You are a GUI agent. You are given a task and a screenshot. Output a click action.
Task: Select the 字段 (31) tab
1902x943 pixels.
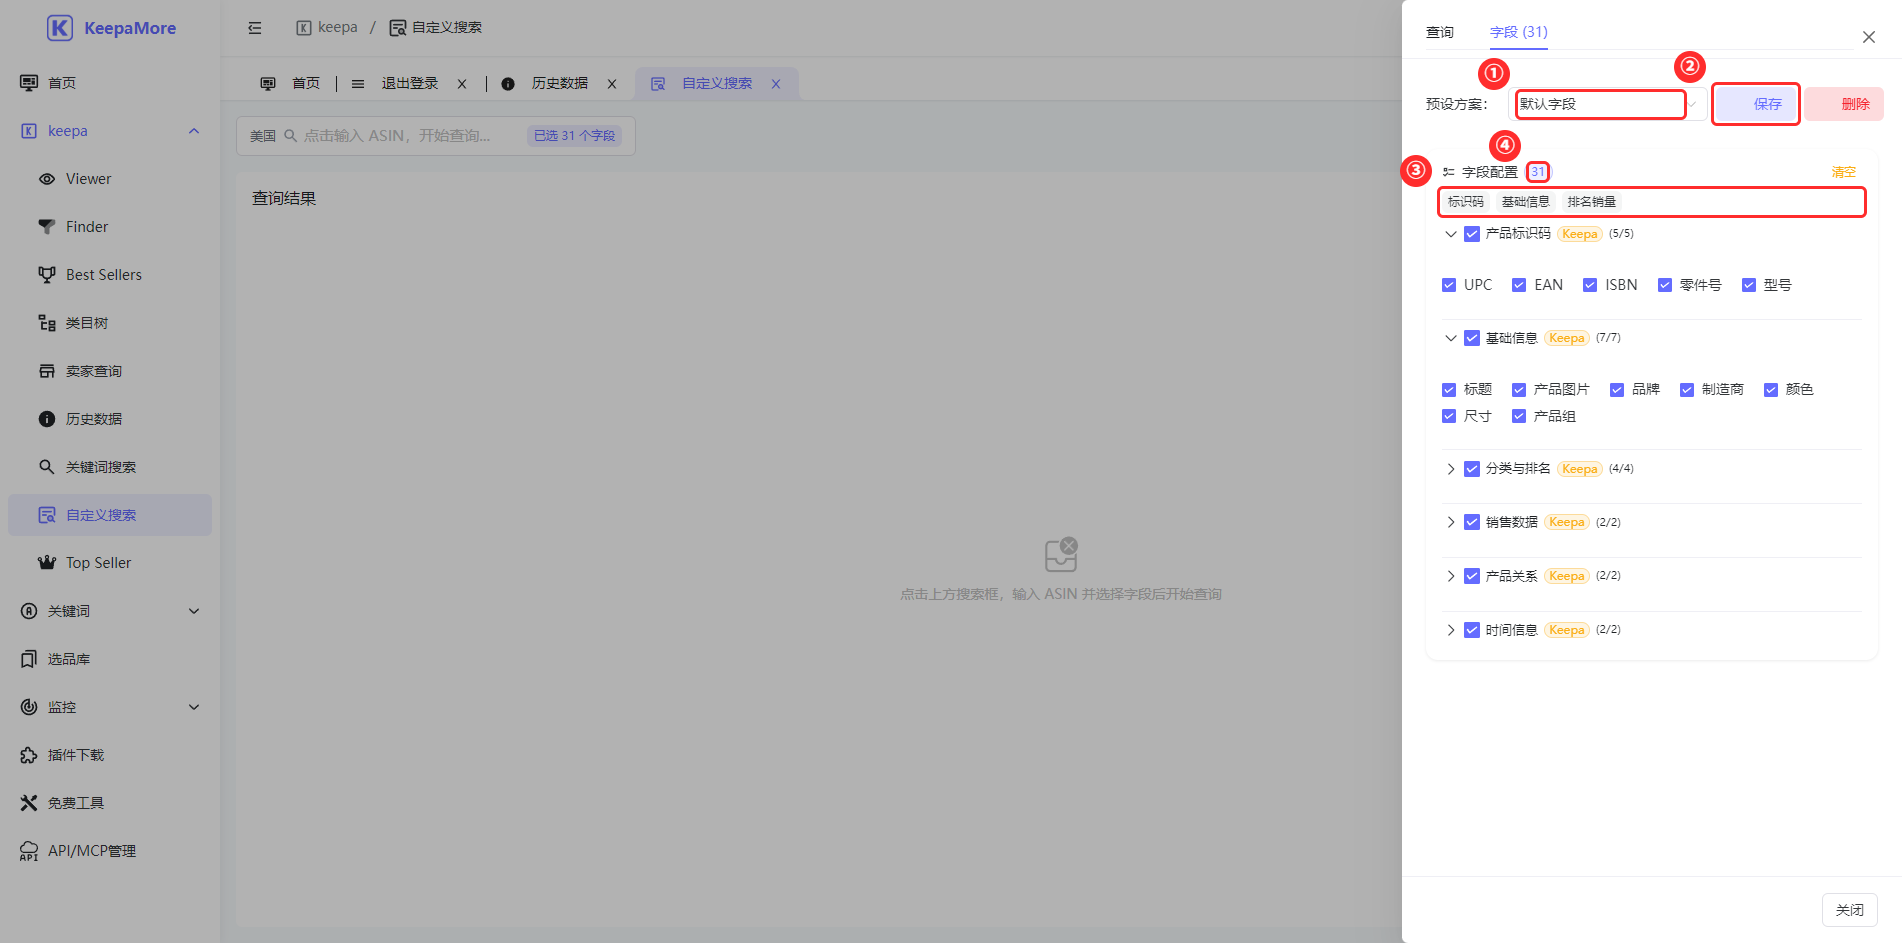(1518, 32)
